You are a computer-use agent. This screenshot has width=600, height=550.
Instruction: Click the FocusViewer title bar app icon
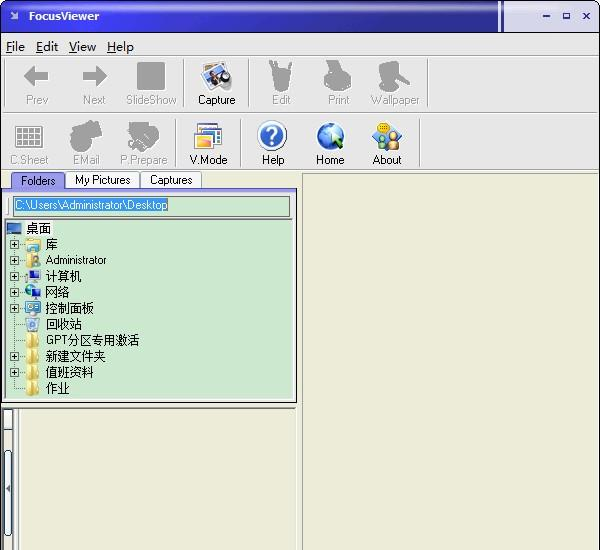click(14, 16)
